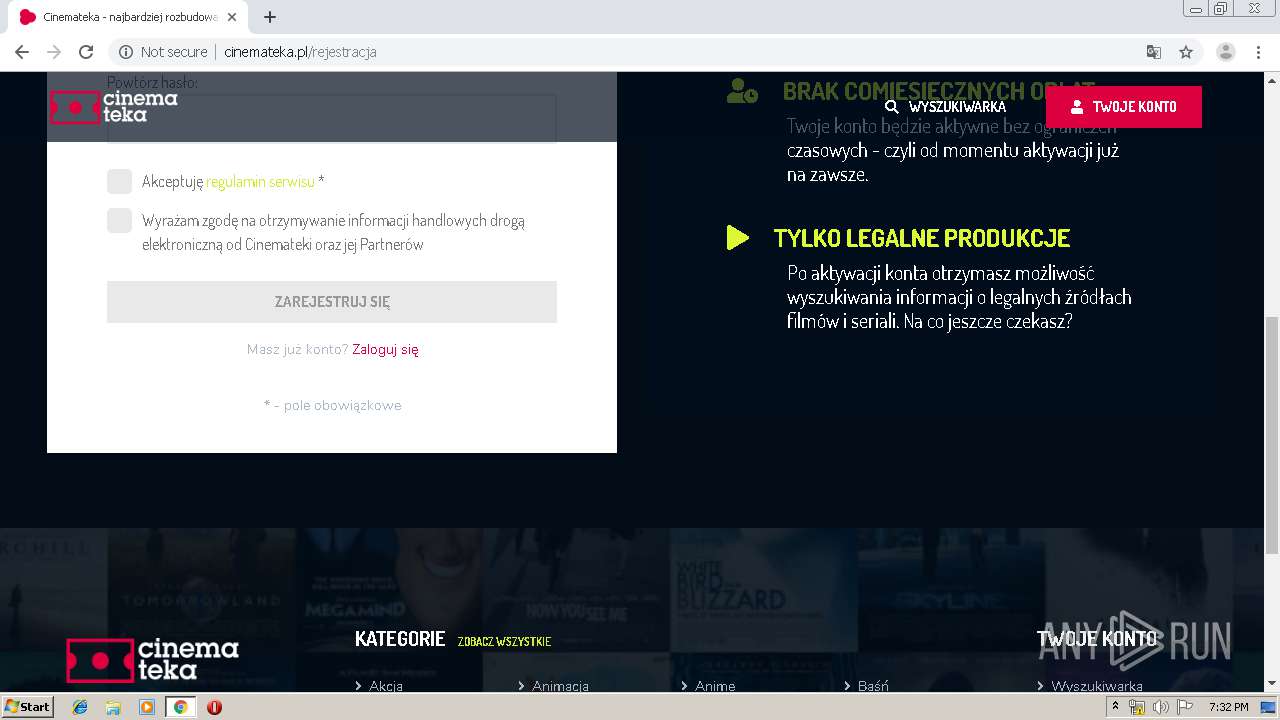Switch to Chrome taskbar icon
1280x720 pixels.
(x=180, y=707)
